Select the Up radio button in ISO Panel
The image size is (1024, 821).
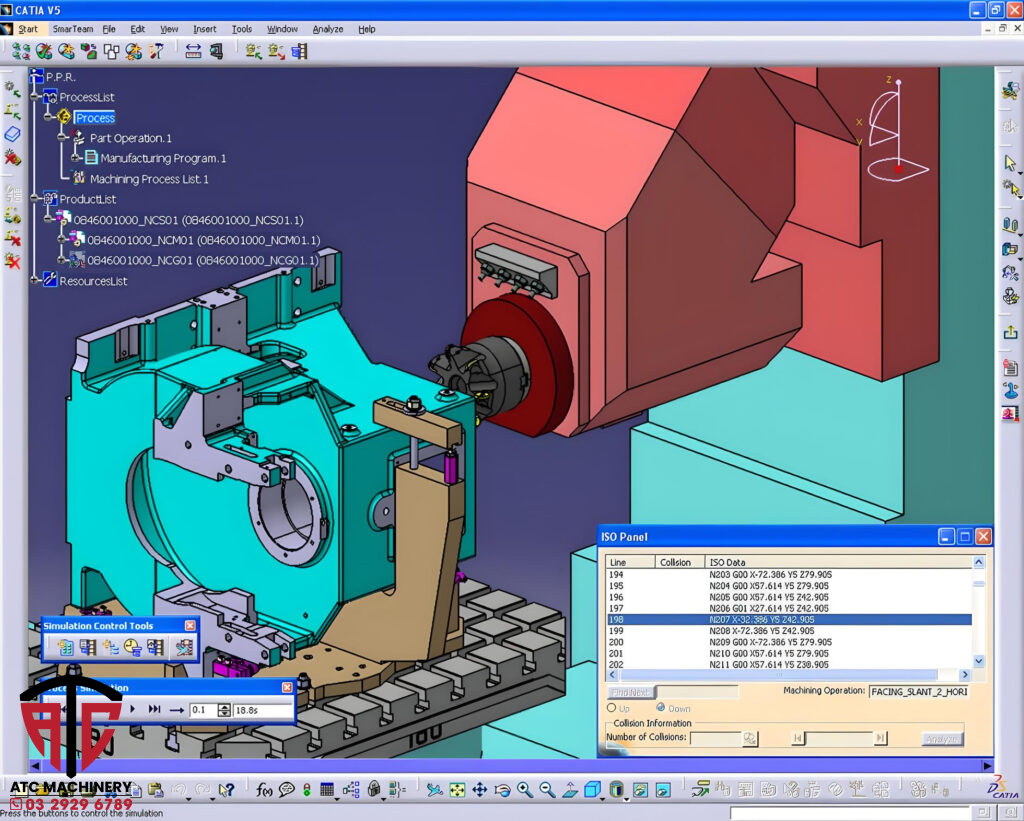(x=614, y=708)
